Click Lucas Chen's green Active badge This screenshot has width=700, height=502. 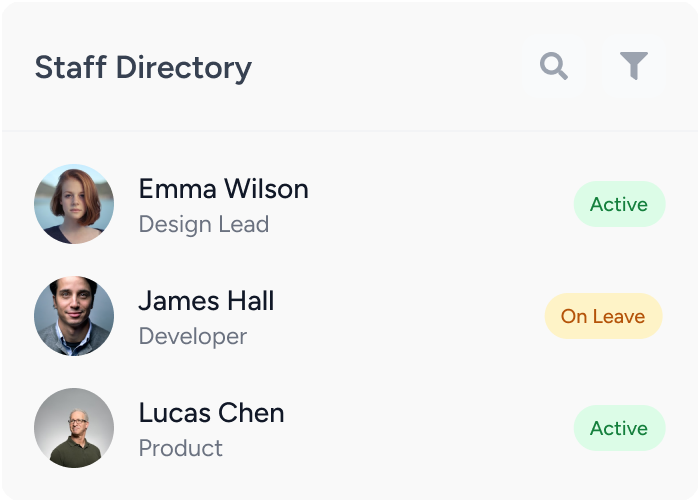pos(619,428)
